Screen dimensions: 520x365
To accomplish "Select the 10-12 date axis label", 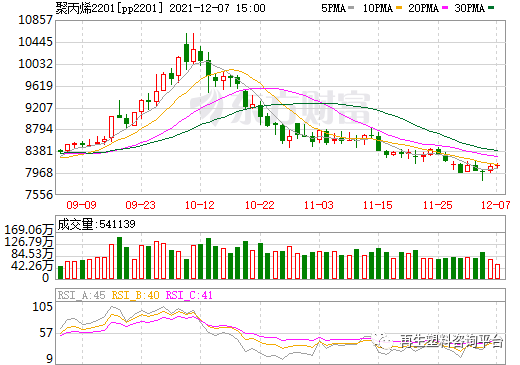I will point(200,205).
